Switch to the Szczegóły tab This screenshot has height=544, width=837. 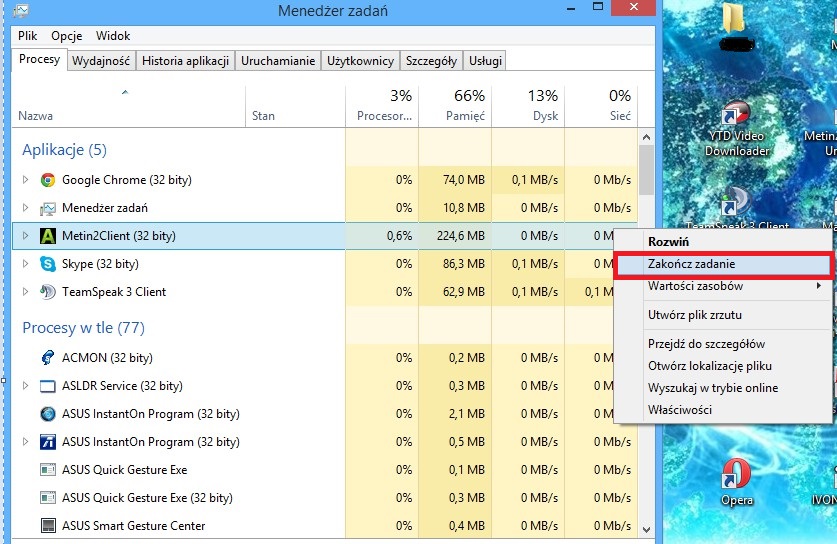click(x=431, y=61)
